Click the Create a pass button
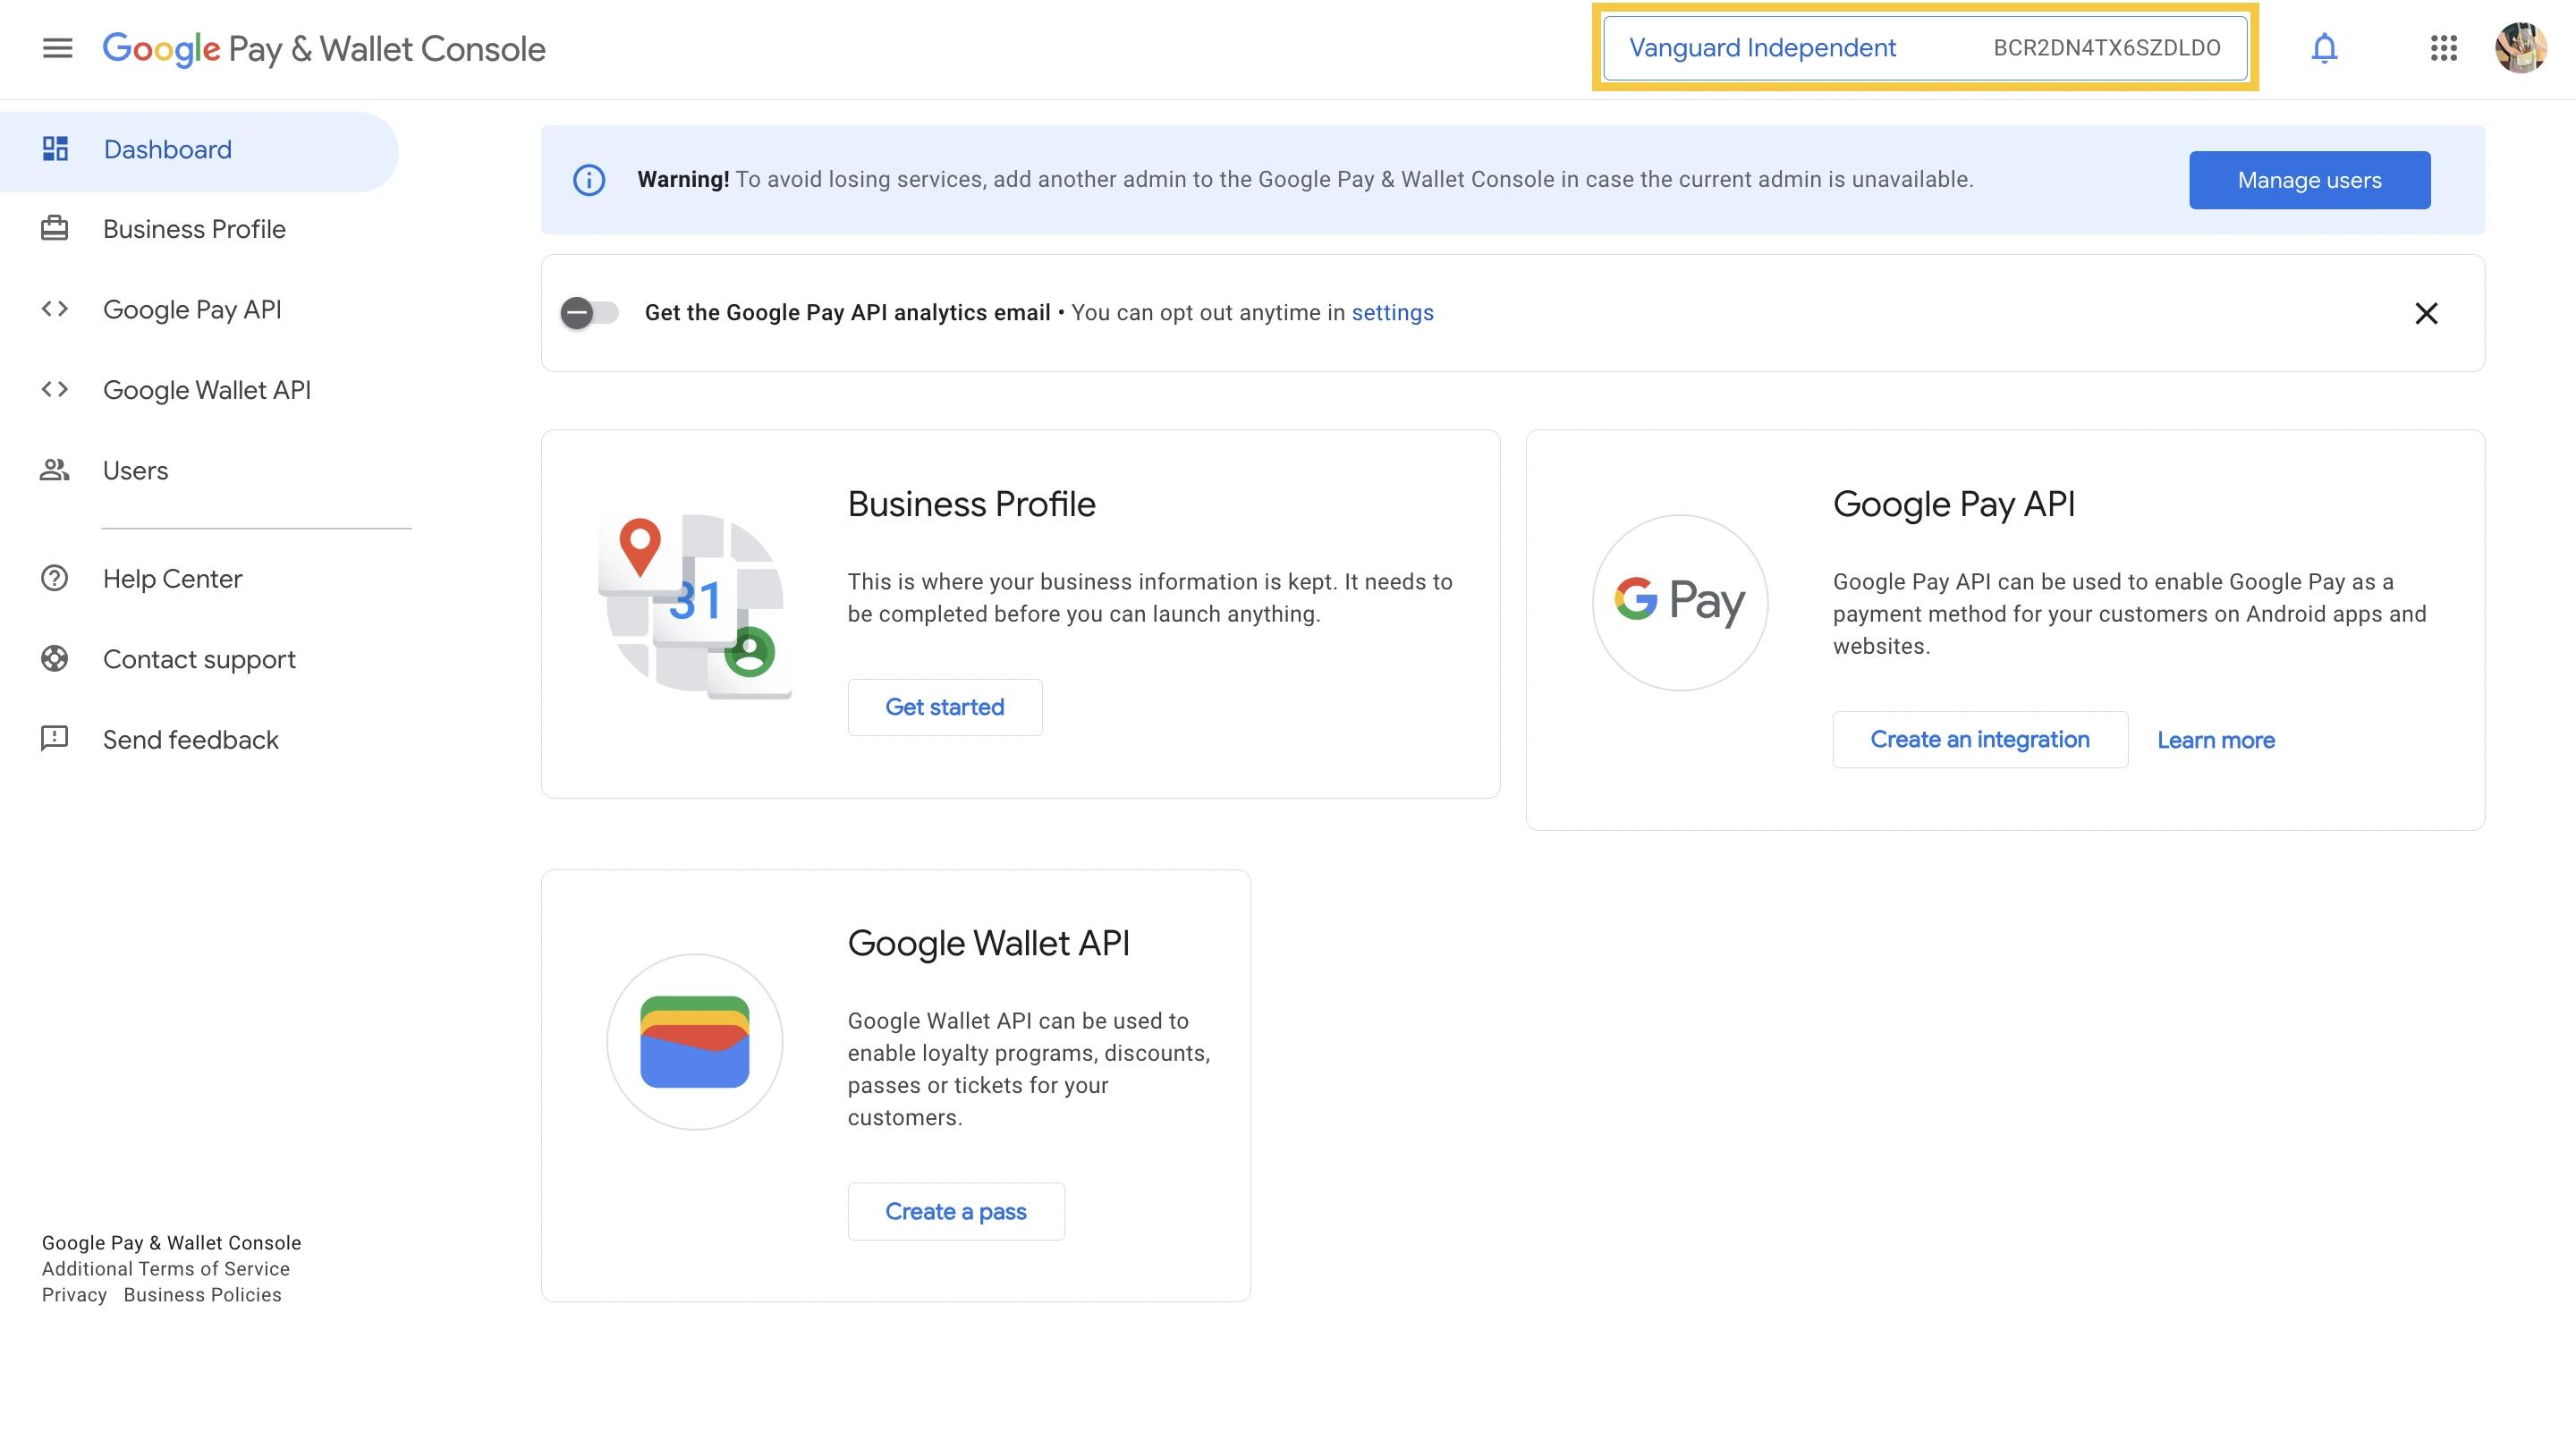The width and height of the screenshot is (2576, 1449). tap(956, 1212)
